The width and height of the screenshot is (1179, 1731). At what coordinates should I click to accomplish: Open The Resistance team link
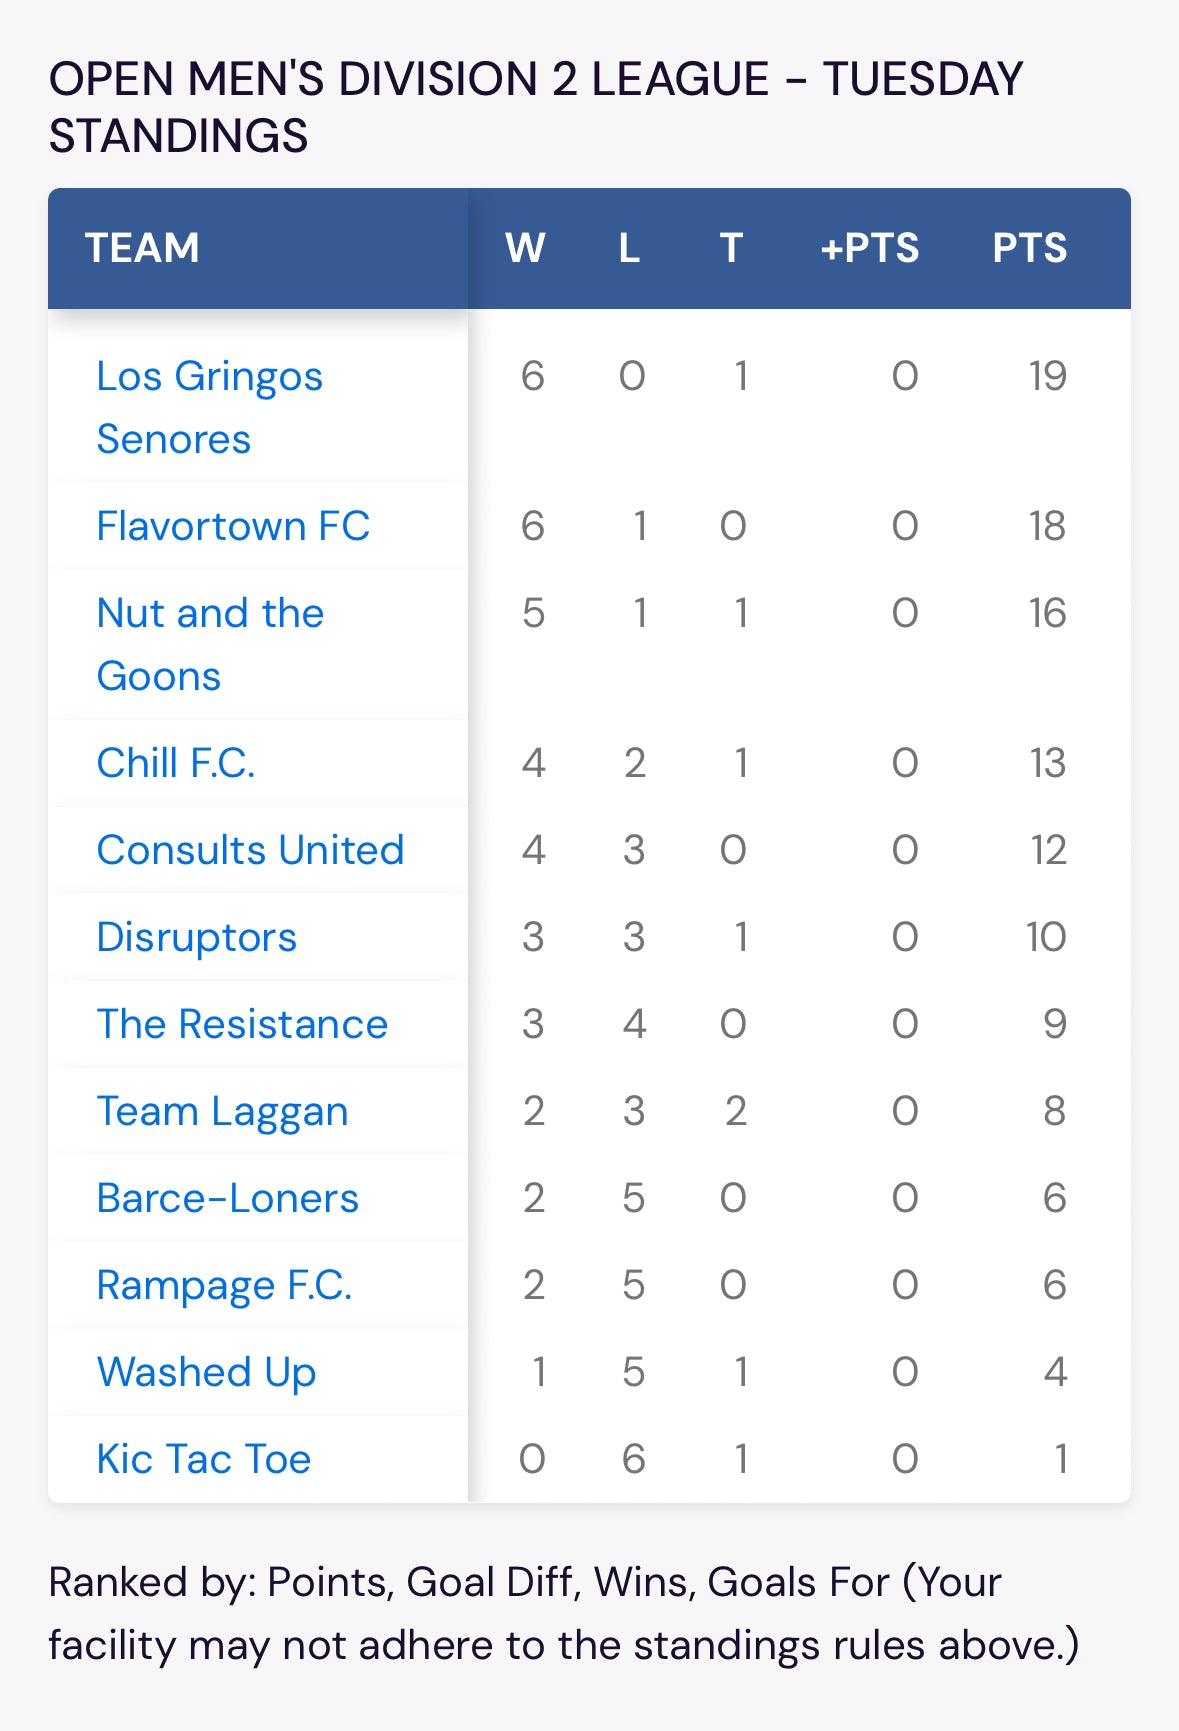pyautogui.click(x=242, y=1024)
